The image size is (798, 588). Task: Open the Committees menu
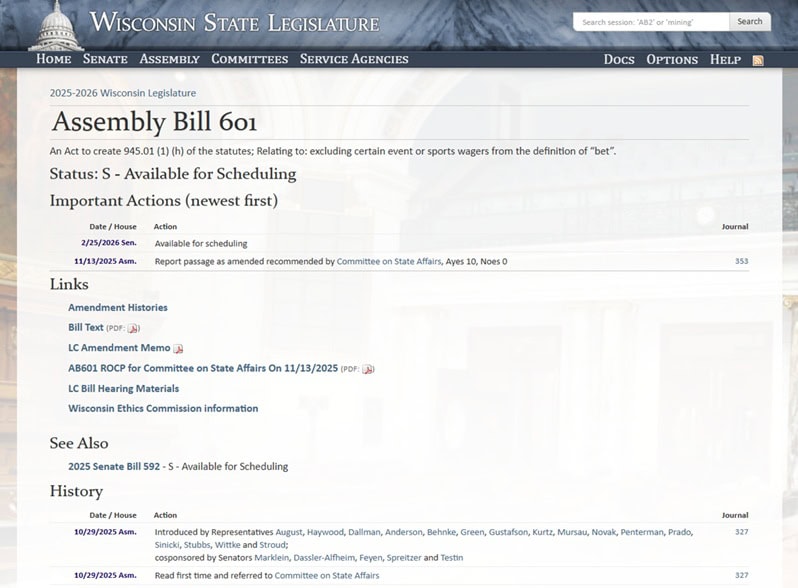[249, 59]
